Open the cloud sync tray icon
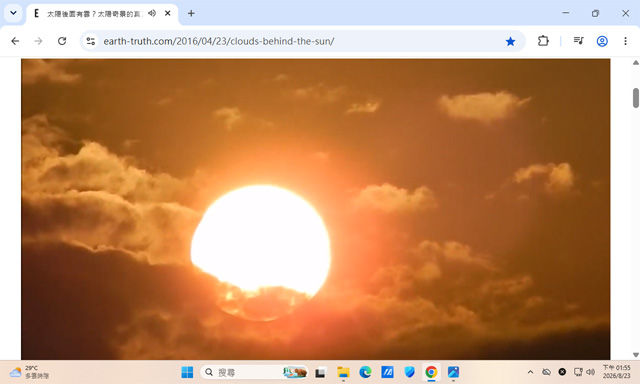The image size is (640, 384). [546, 372]
